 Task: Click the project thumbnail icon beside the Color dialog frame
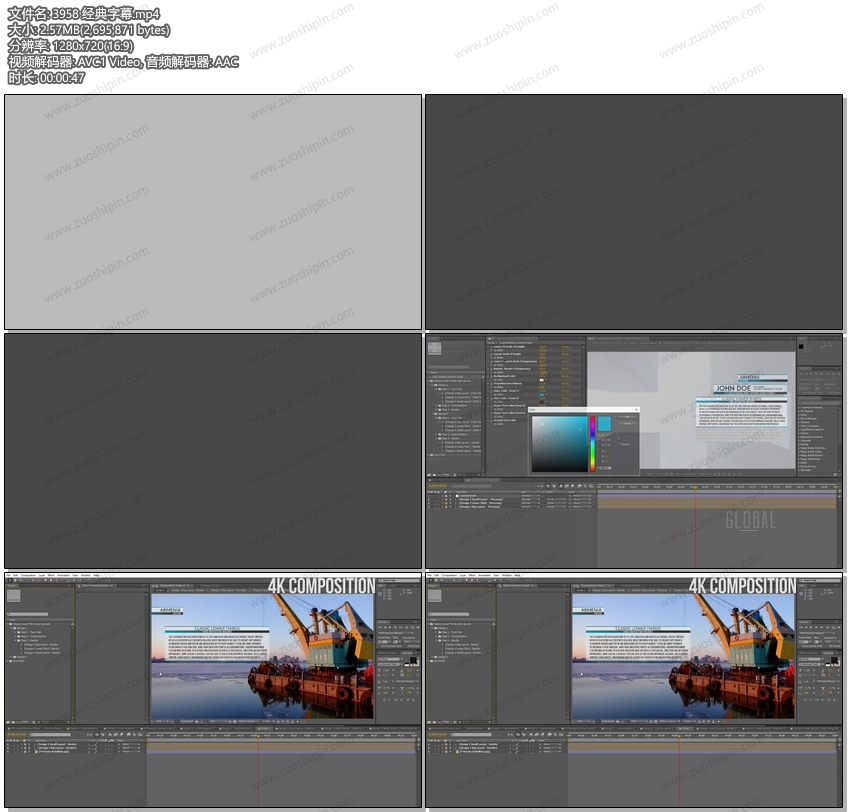click(436, 348)
